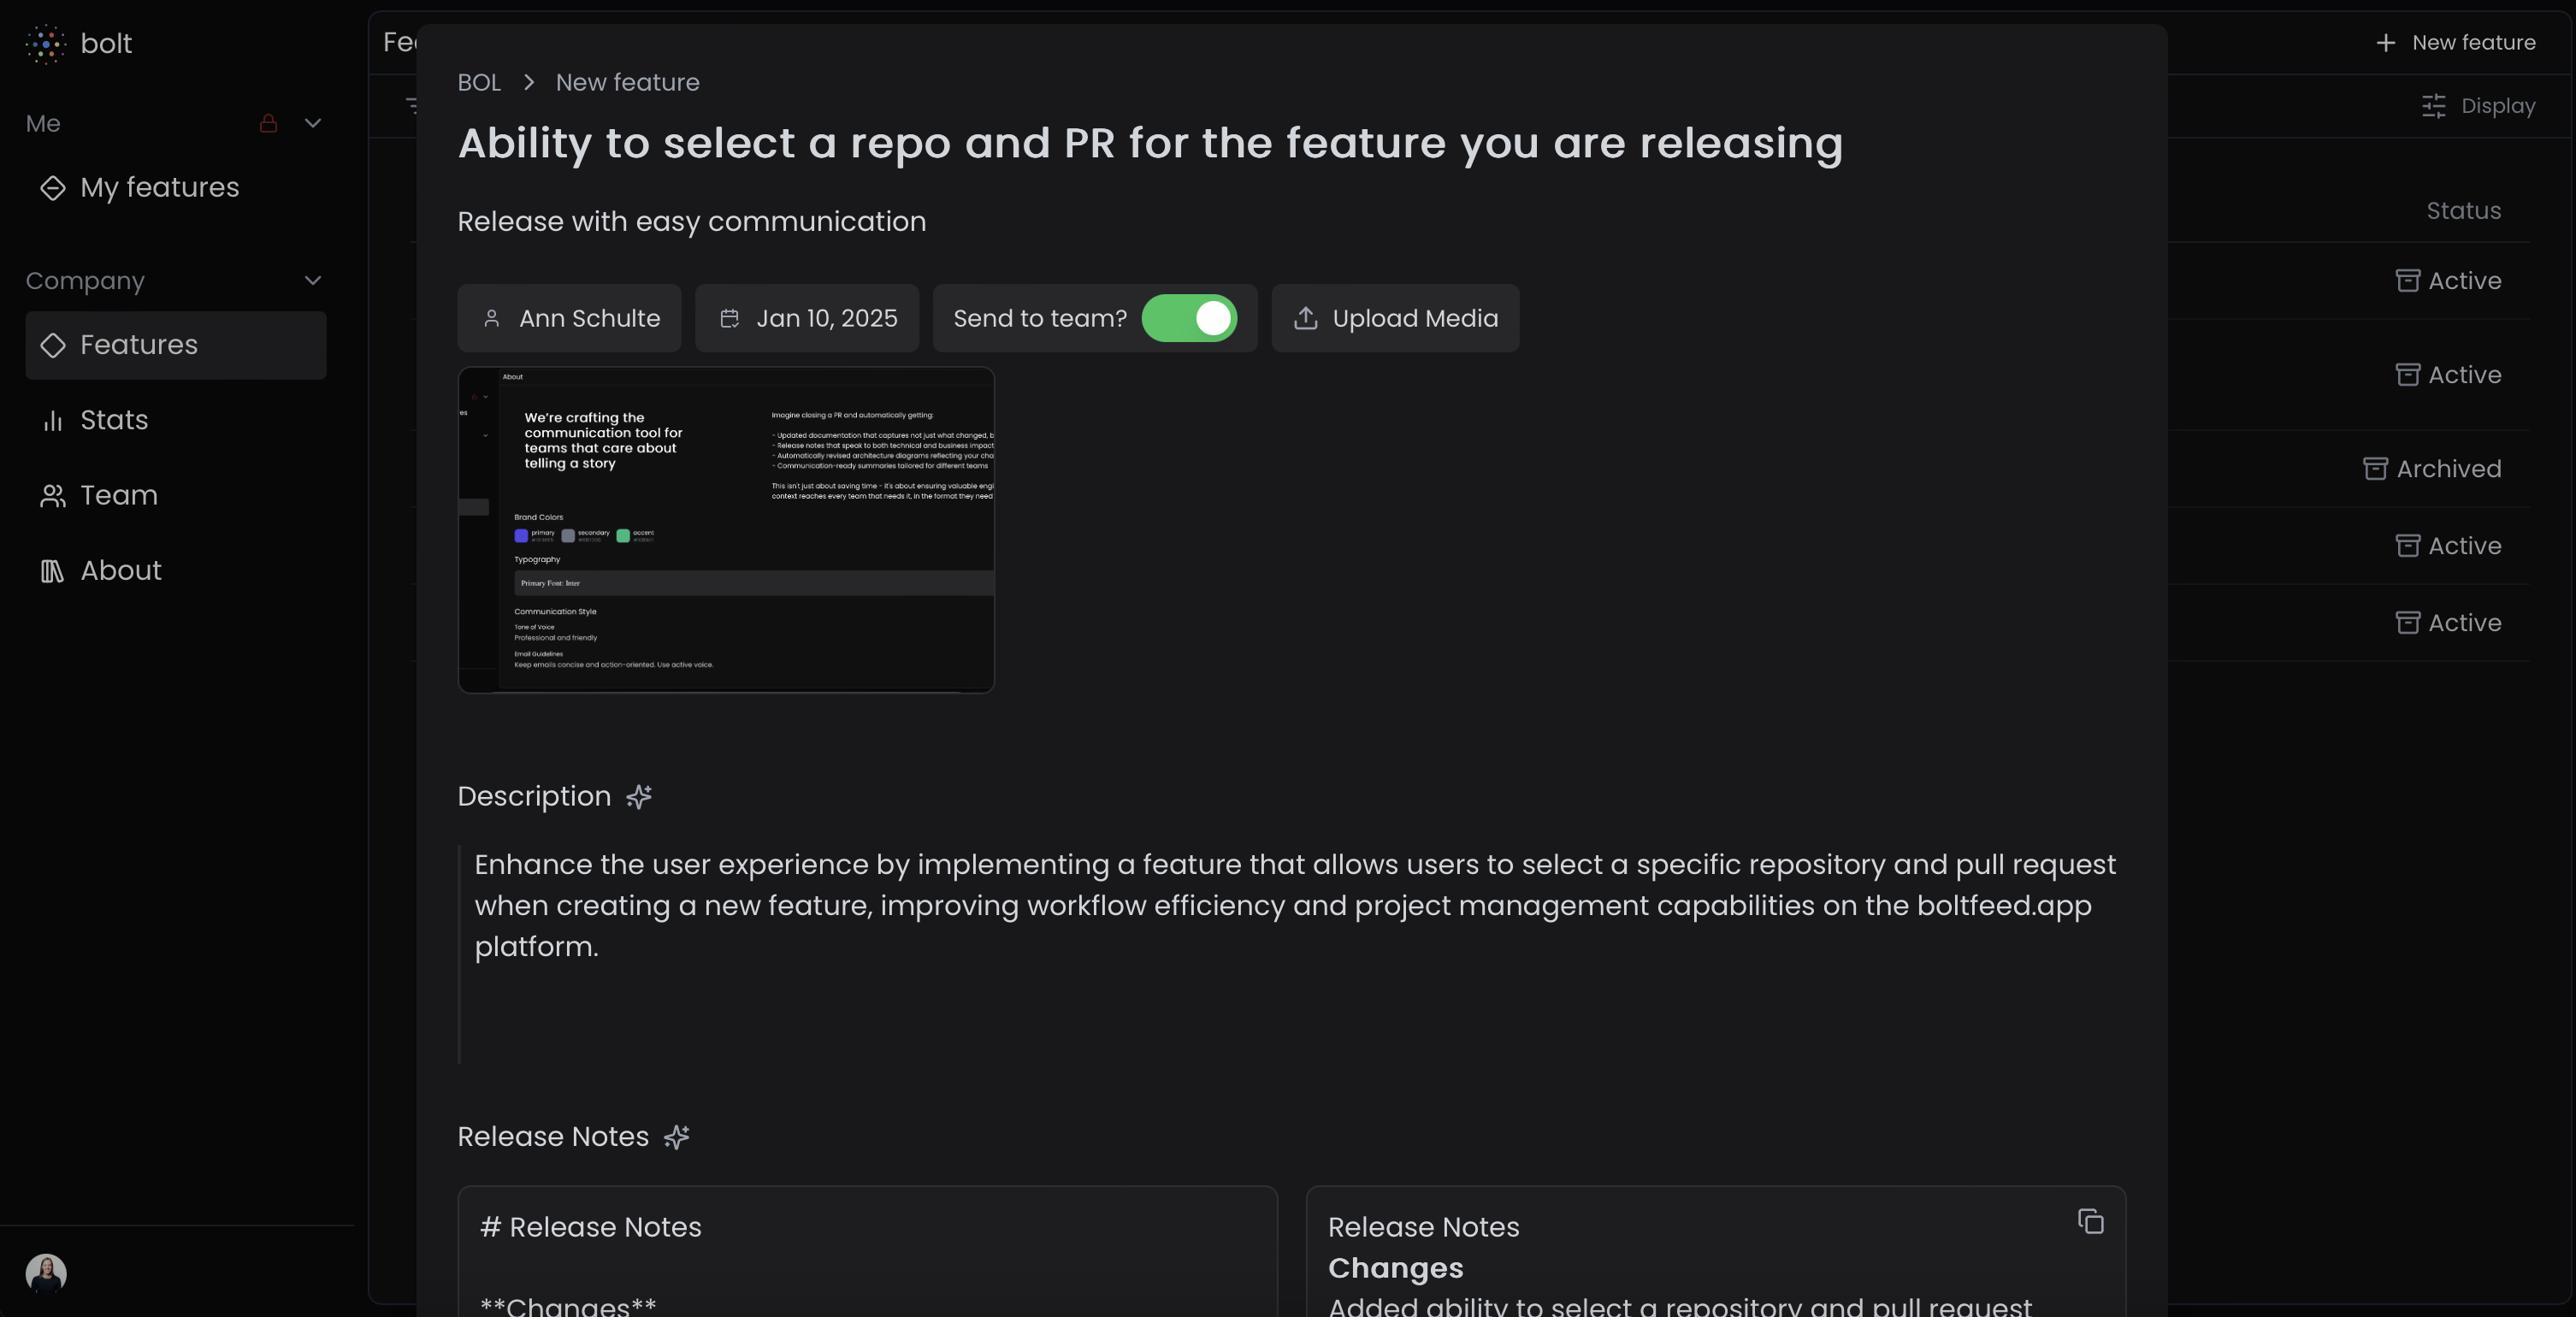Click the New feature button top right
This screenshot has width=2576, height=1317.
click(x=2455, y=43)
